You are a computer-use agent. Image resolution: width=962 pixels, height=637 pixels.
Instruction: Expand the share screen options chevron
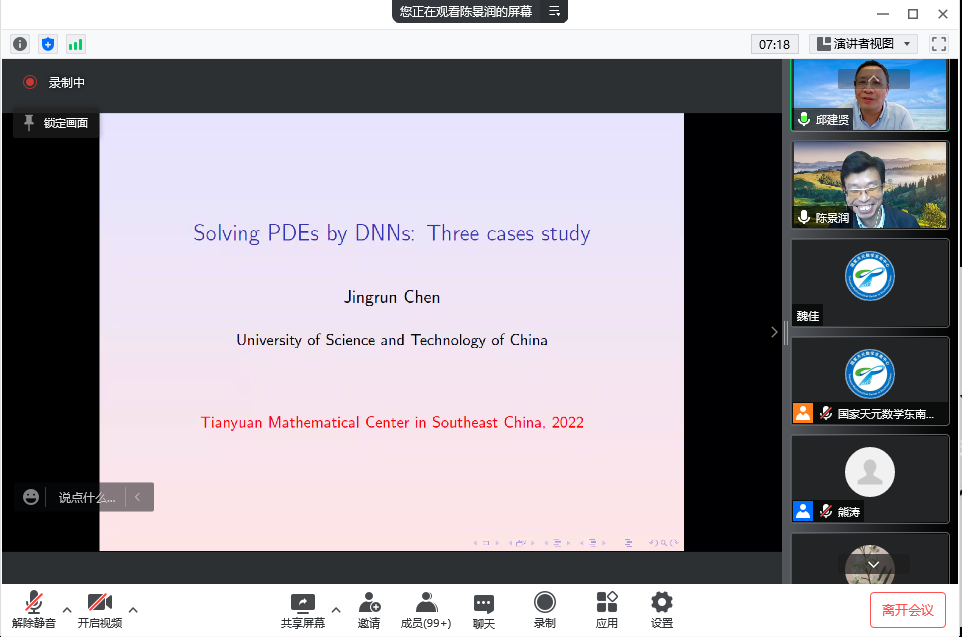[336, 608]
